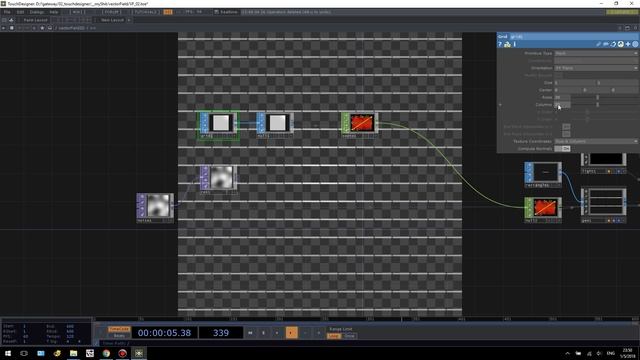Toggle the second greyed checkbox above Texture Coordinates
The width and height of the screenshot is (640, 360).
pyautogui.click(x=566, y=134)
